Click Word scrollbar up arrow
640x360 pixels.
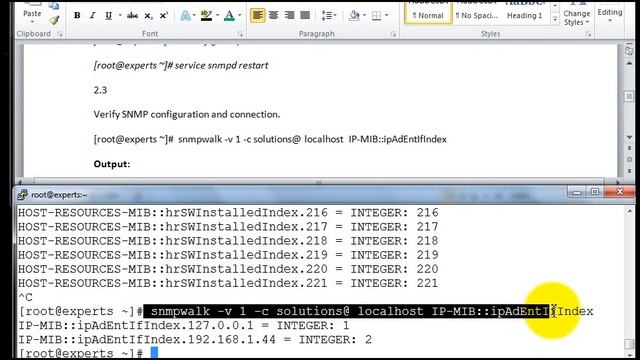[629, 63]
